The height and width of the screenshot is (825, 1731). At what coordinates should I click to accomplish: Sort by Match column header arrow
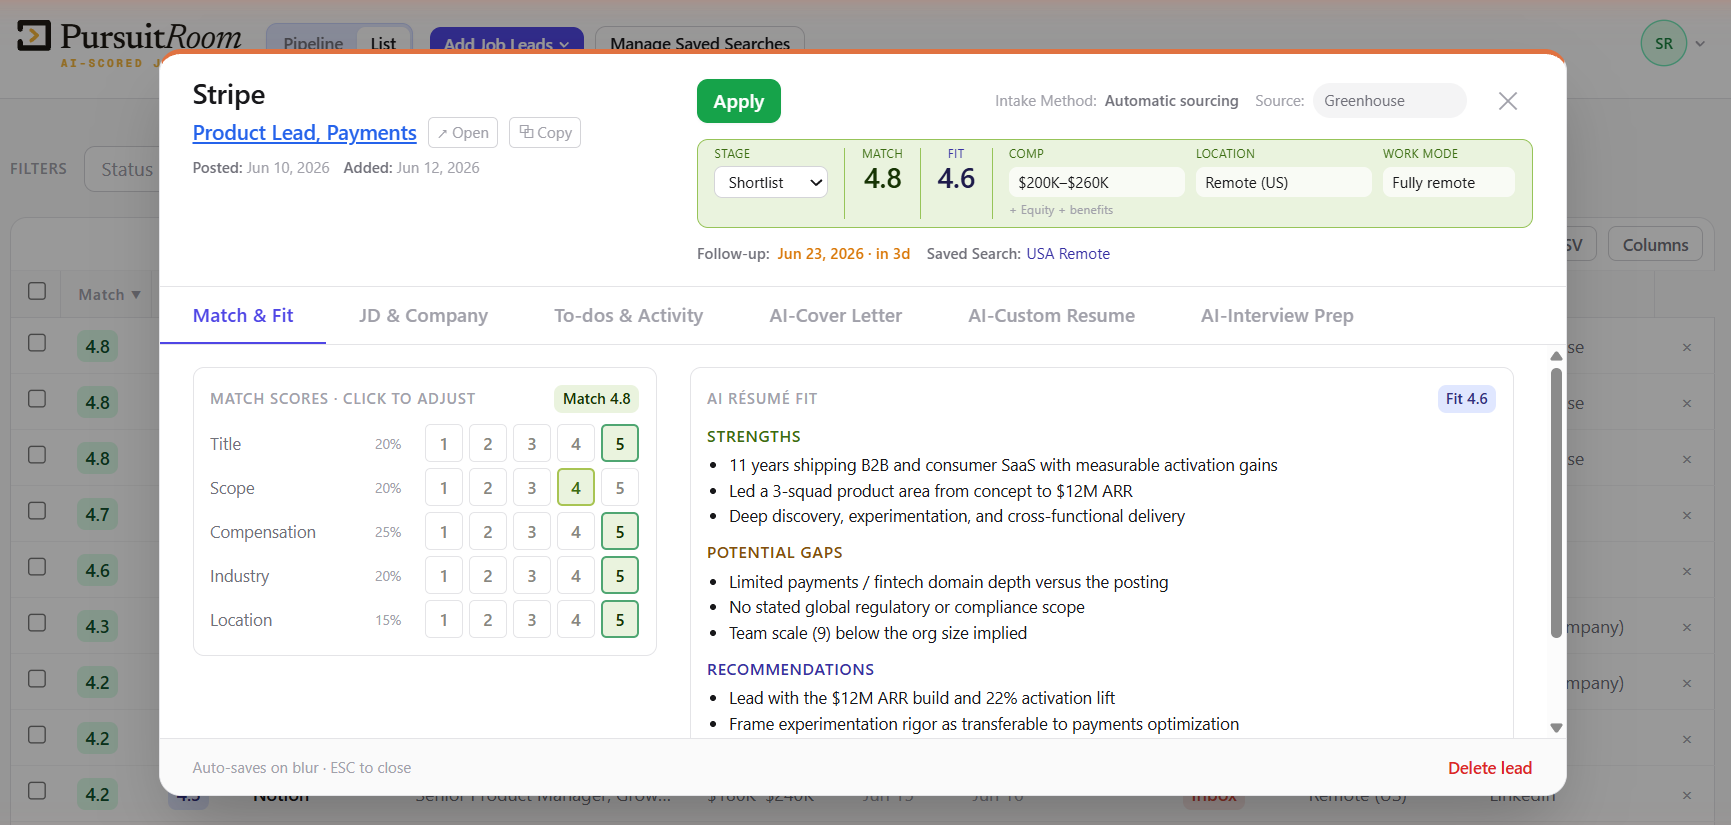tap(136, 295)
